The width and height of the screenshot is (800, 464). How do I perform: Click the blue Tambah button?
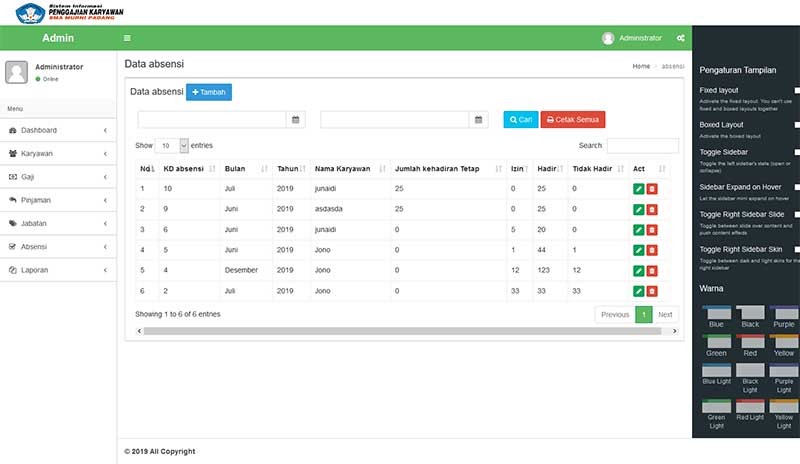(x=209, y=92)
